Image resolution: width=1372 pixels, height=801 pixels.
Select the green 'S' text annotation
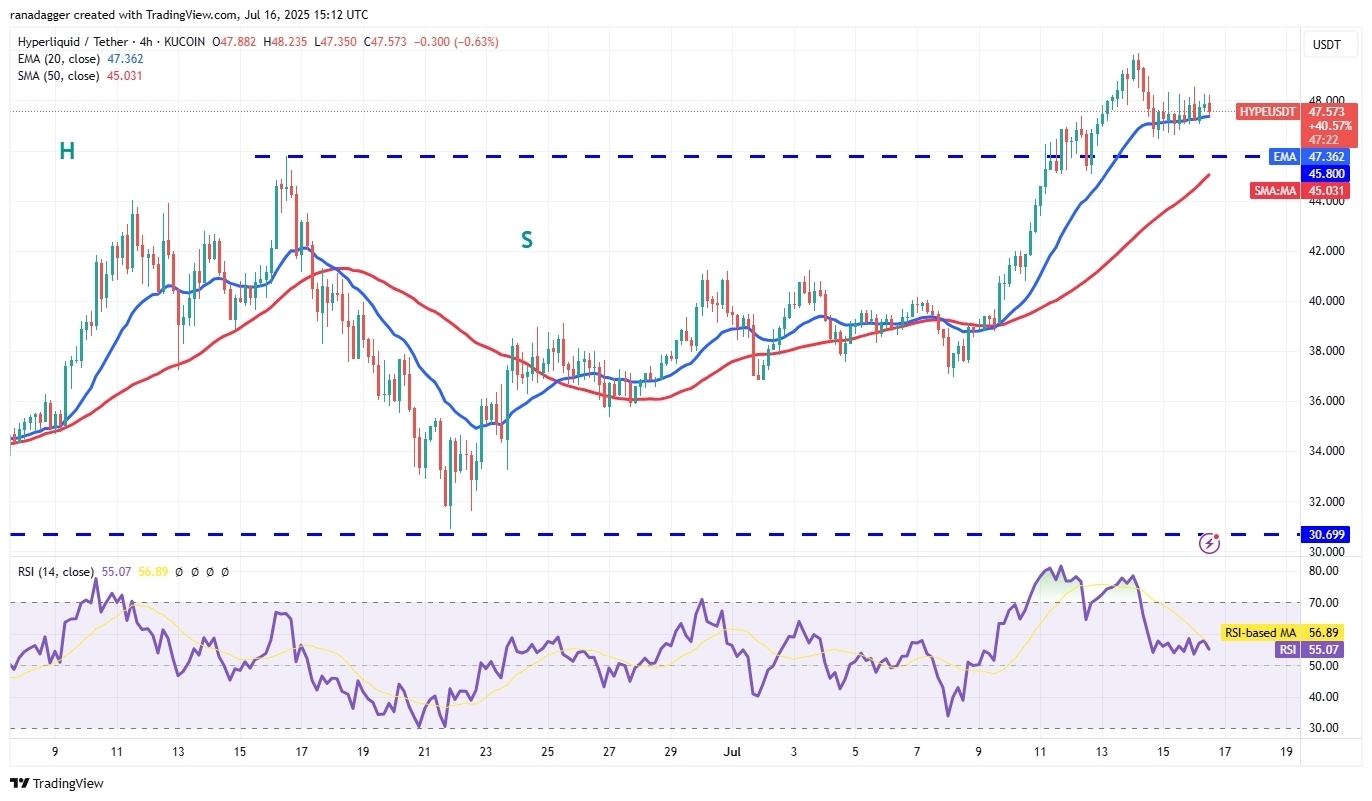pyautogui.click(x=526, y=240)
